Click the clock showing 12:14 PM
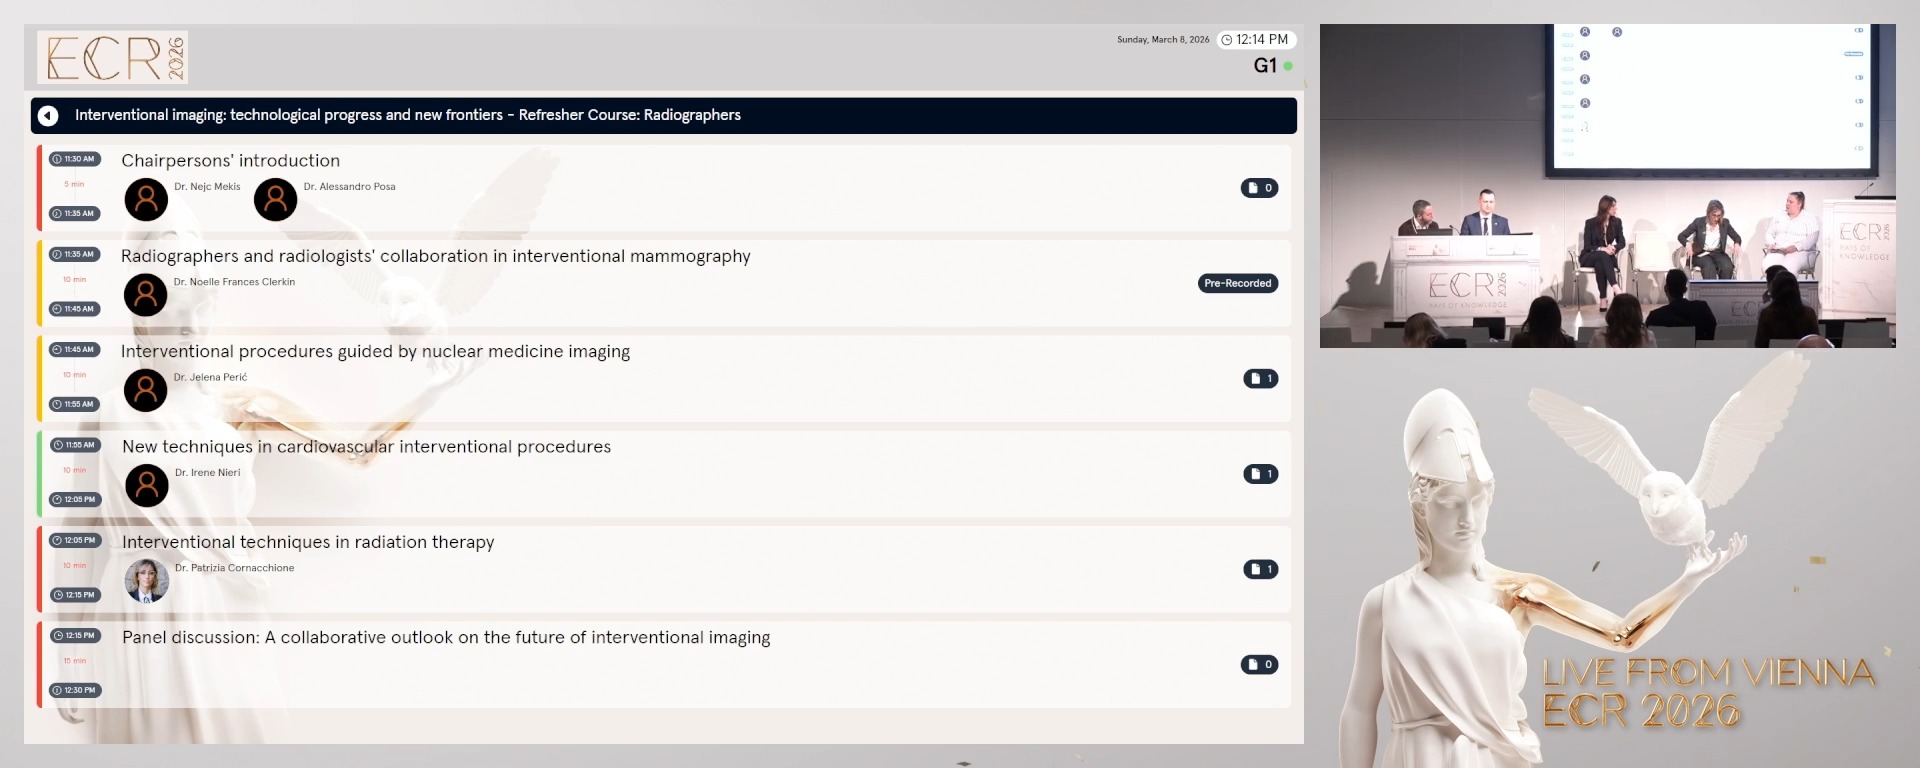The width and height of the screenshot is (1920, 768). [x=1256, y=40]
